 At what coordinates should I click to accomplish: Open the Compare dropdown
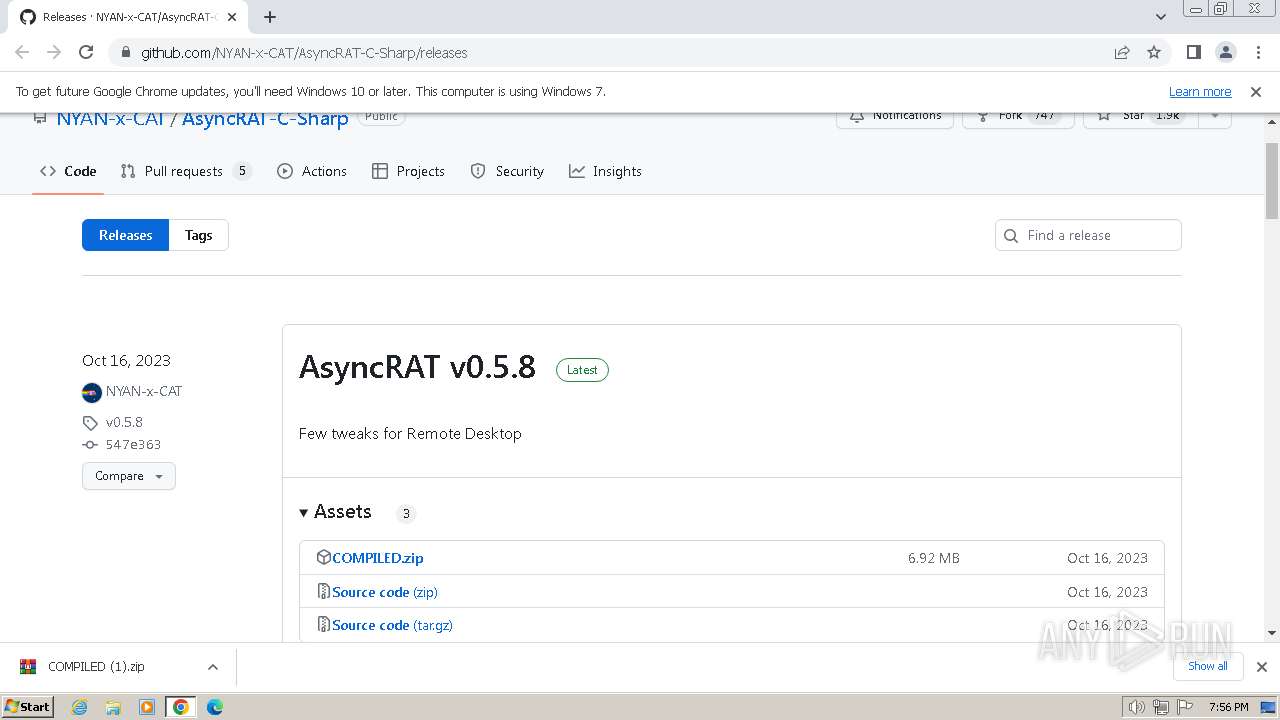coord(129,476)
